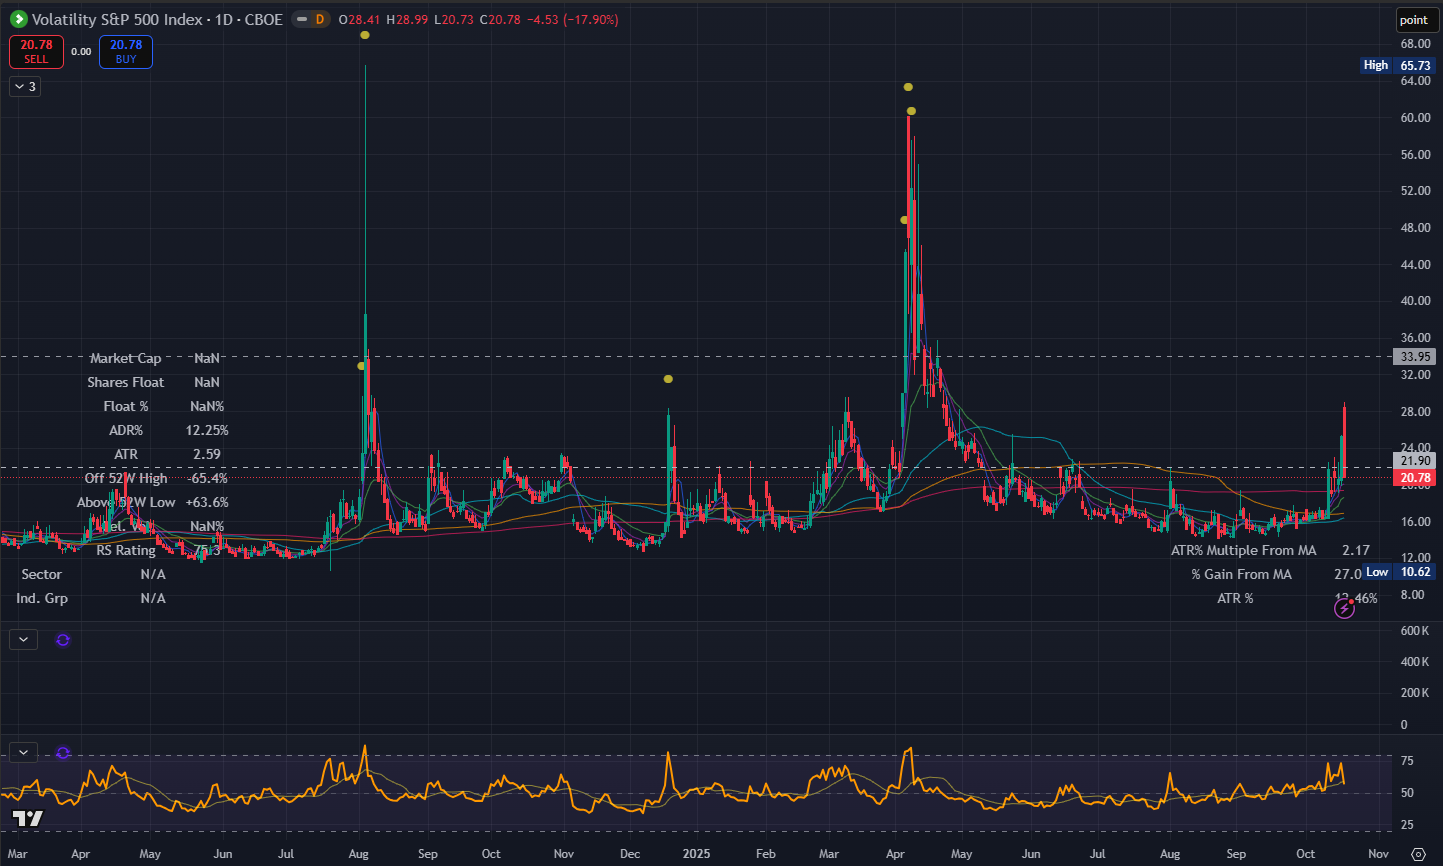Click the Shares Float label

[x=125, y=382]
